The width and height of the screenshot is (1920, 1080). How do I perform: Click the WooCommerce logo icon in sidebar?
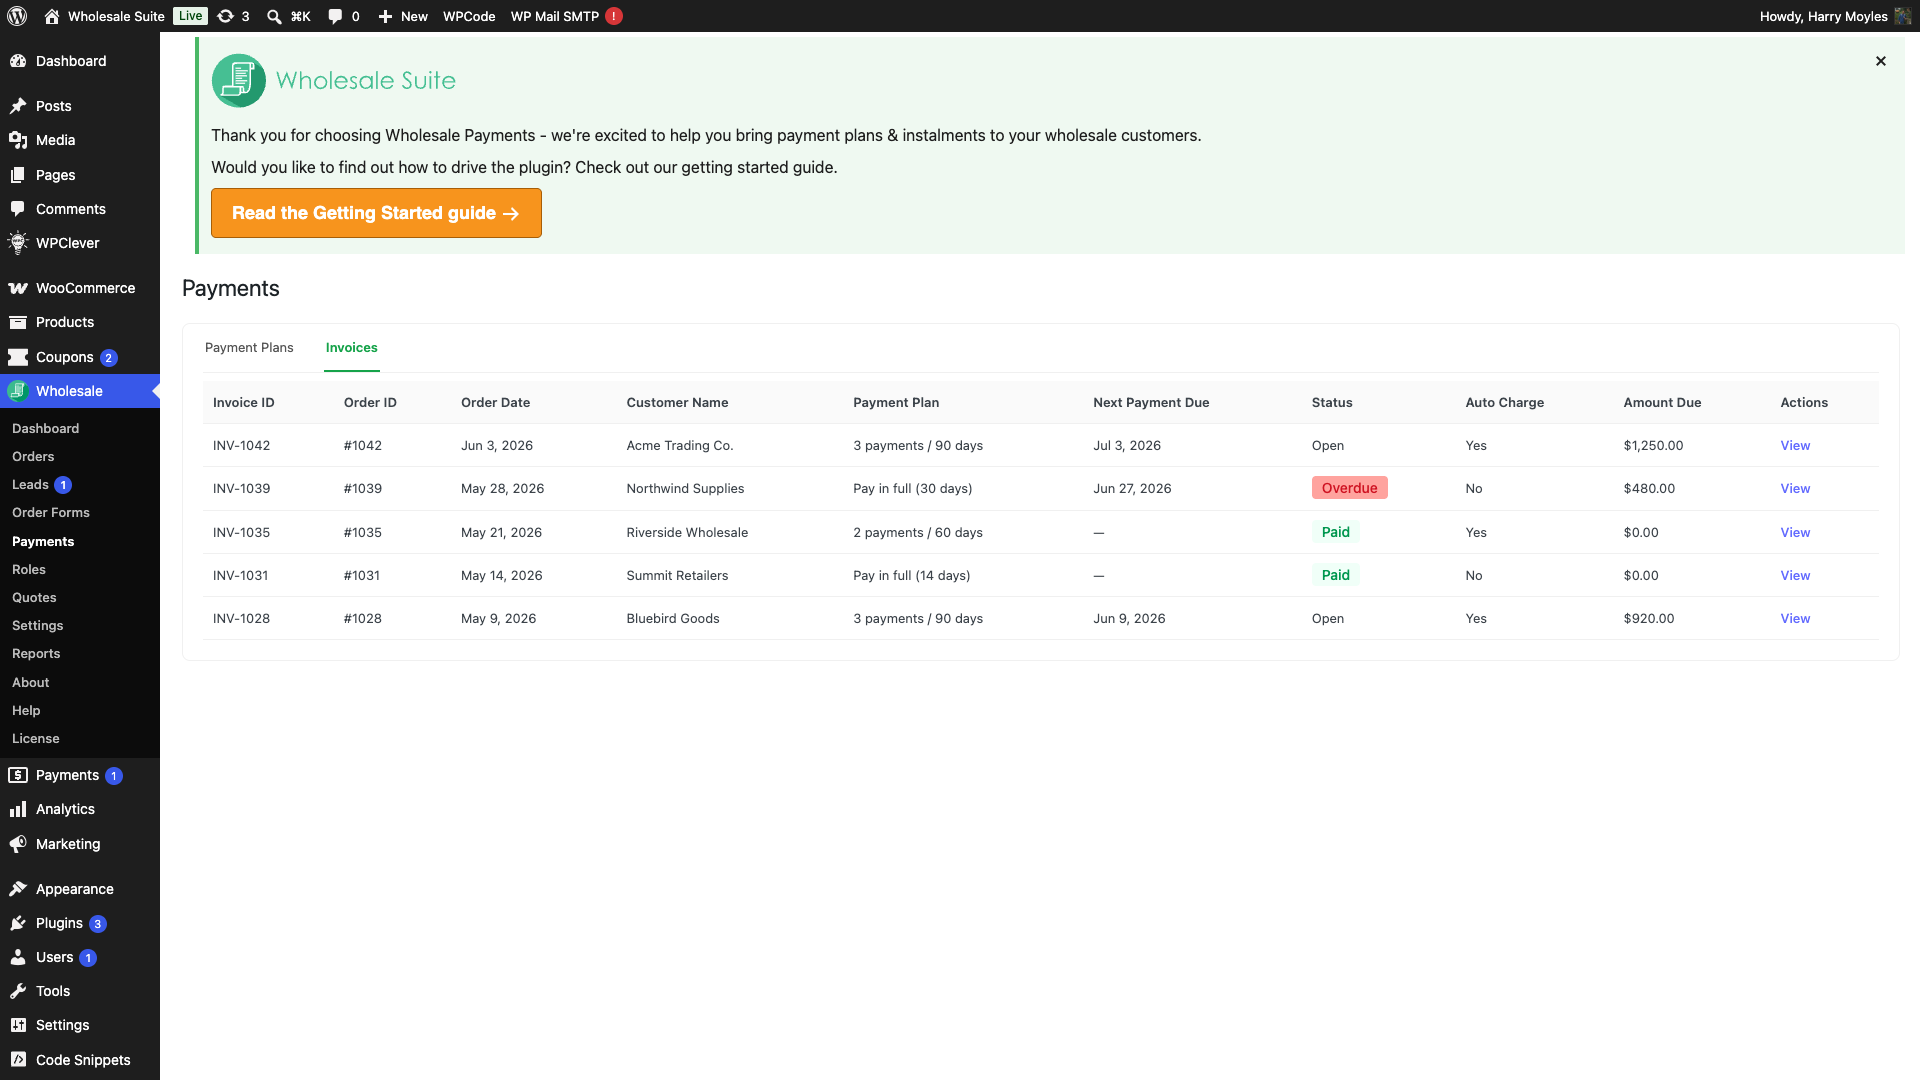(18, 288)
